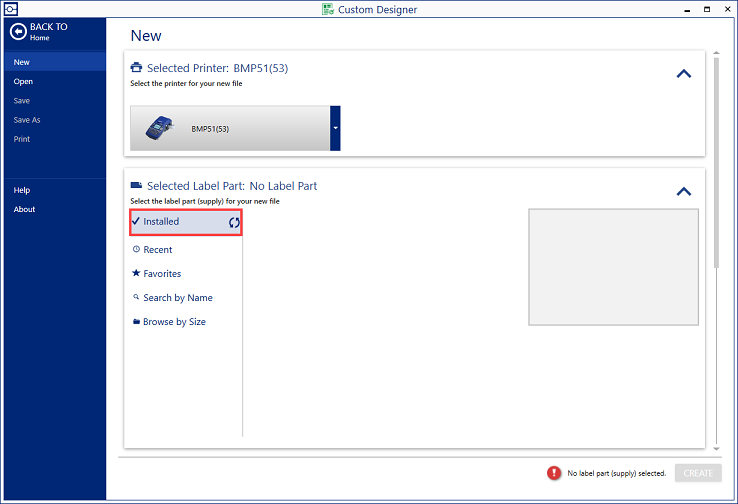
Task: Click the label part icon in header
Action: [137, 186]
